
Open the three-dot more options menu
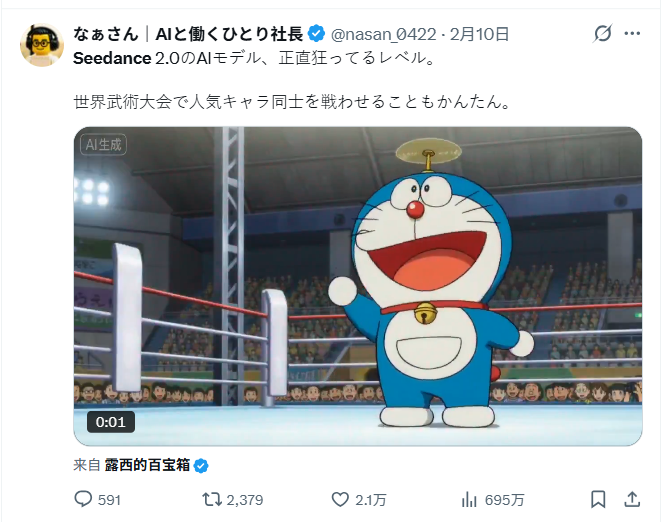[632, 33]
